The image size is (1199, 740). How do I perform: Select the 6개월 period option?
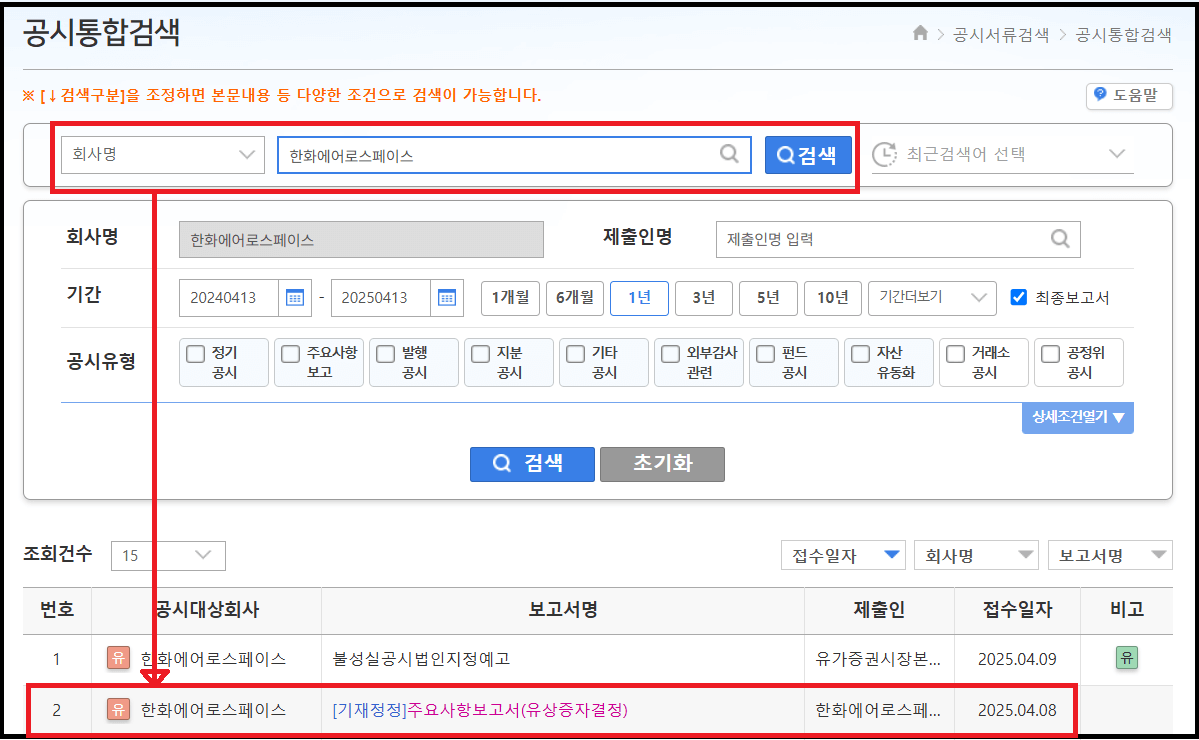575,297
